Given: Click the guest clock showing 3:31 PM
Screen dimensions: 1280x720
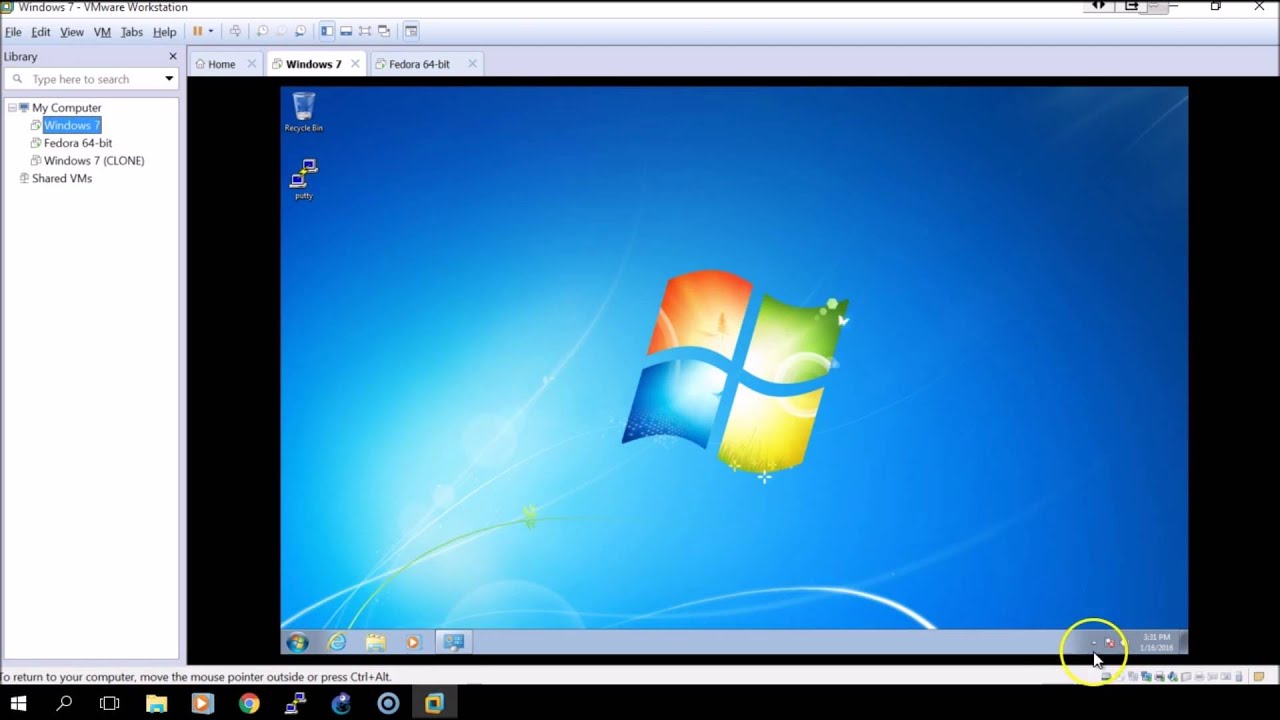Looking at the screenshot, I should click(x=1157, y=642).
